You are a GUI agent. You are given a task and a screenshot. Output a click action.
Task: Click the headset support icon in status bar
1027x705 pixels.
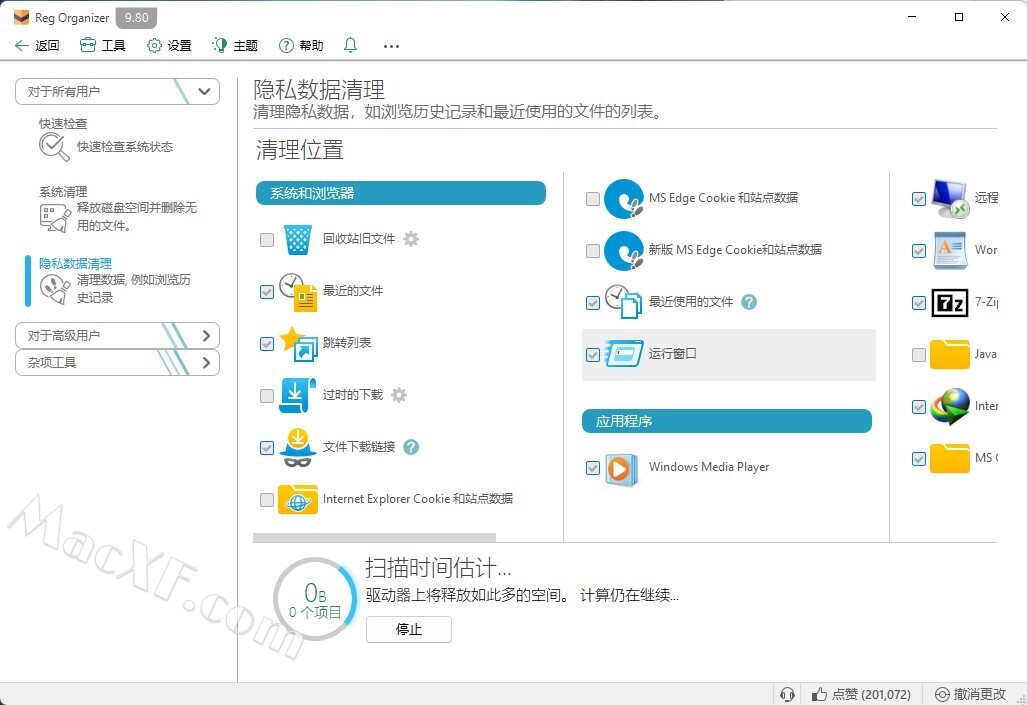(x=788, y=695)
